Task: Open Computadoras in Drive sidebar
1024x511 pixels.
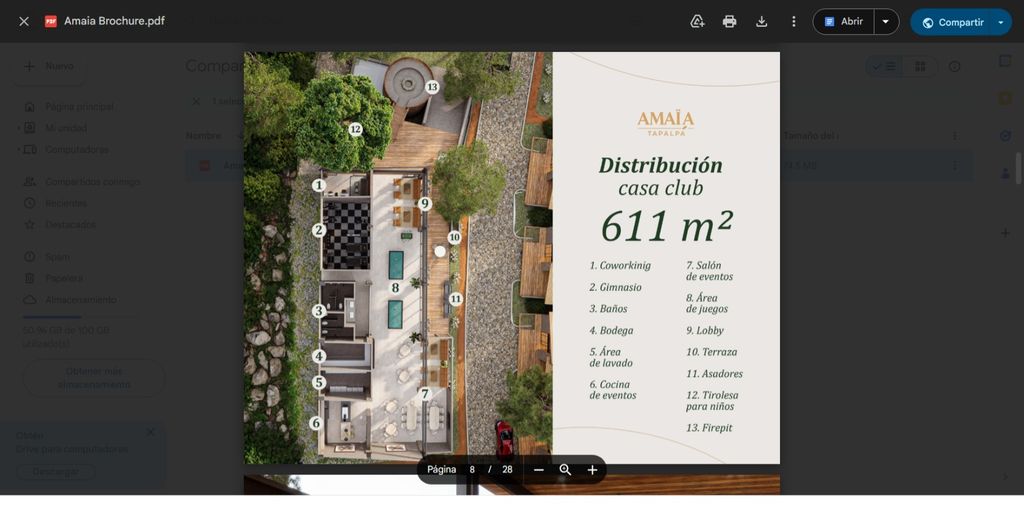Action: tap(76, 150)
